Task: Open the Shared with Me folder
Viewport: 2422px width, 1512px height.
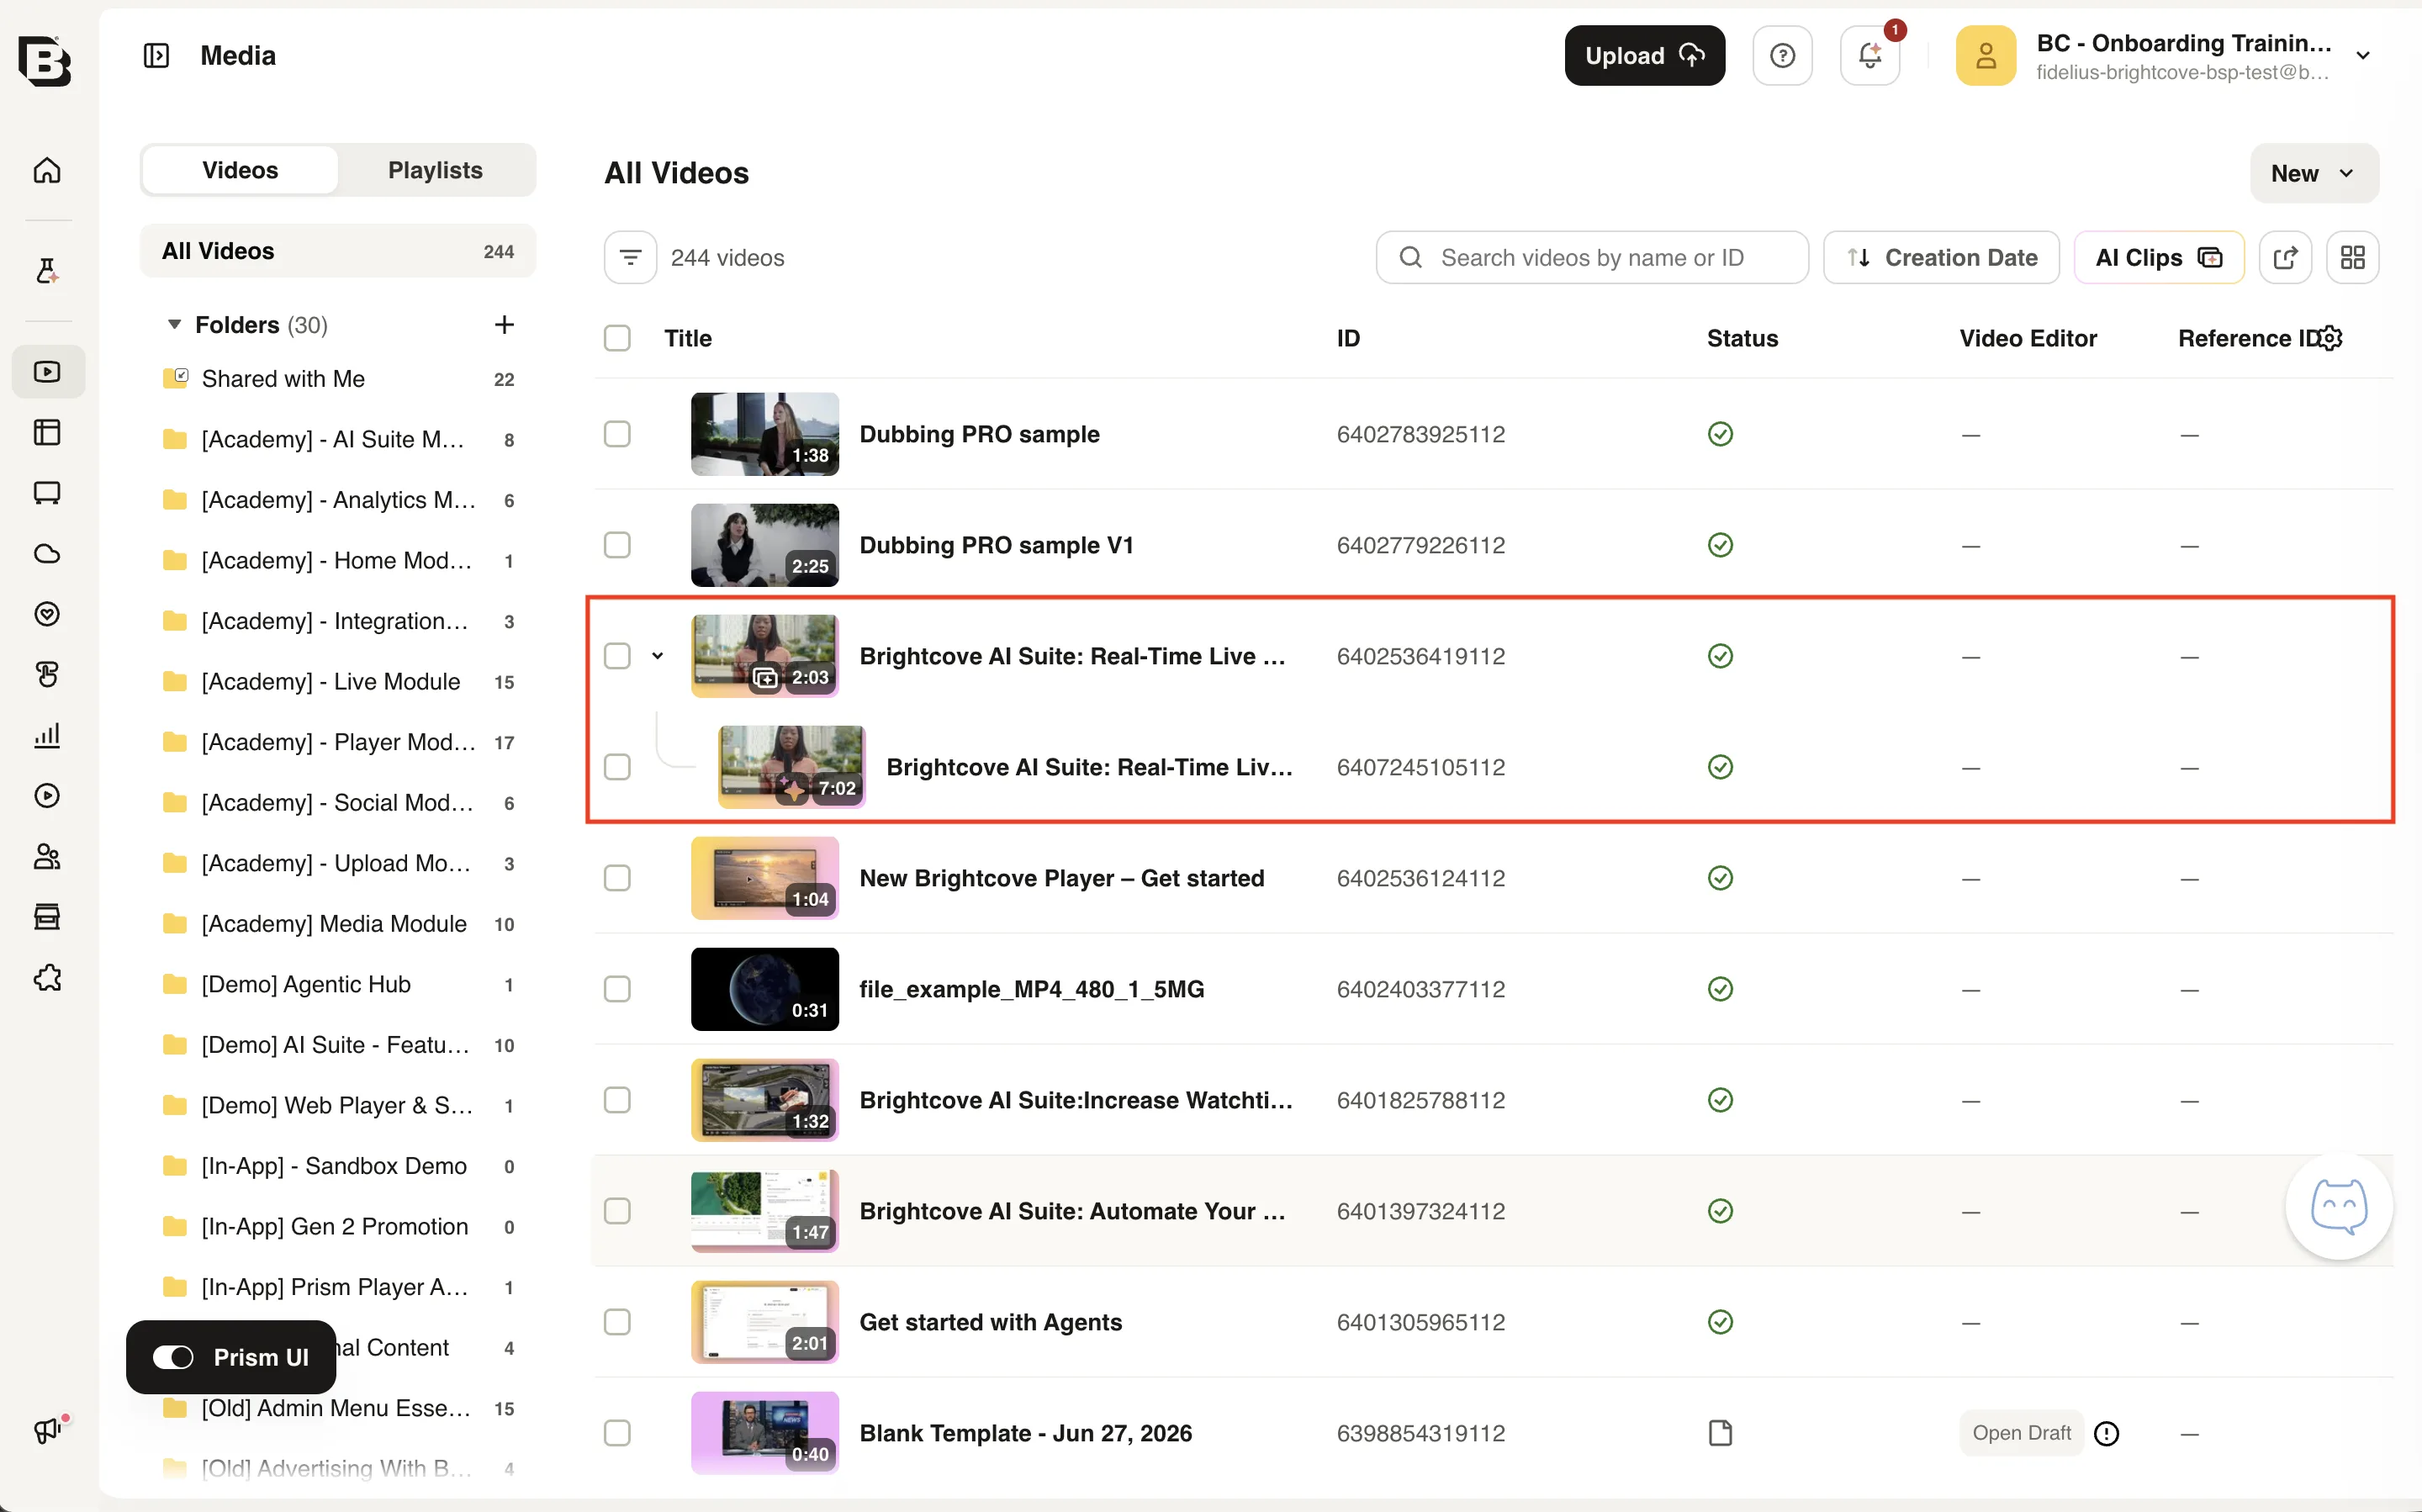Action: [x=338, y=379]
